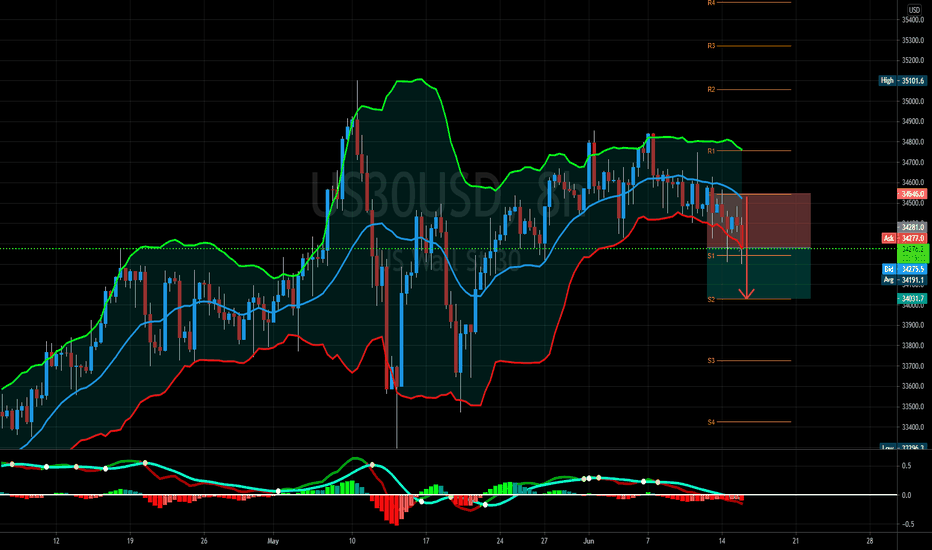932x550 pixels.
Task: Click the 28 date on time axis
Action: tap(870, 541)
